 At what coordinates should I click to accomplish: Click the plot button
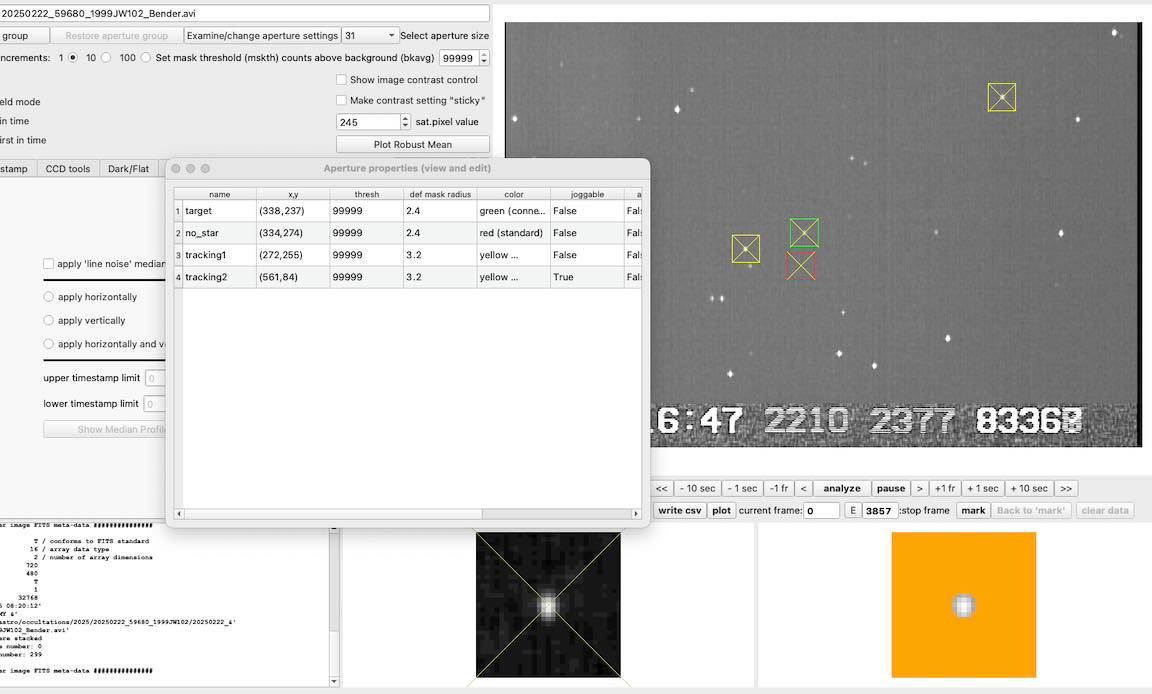coord(721,510)
